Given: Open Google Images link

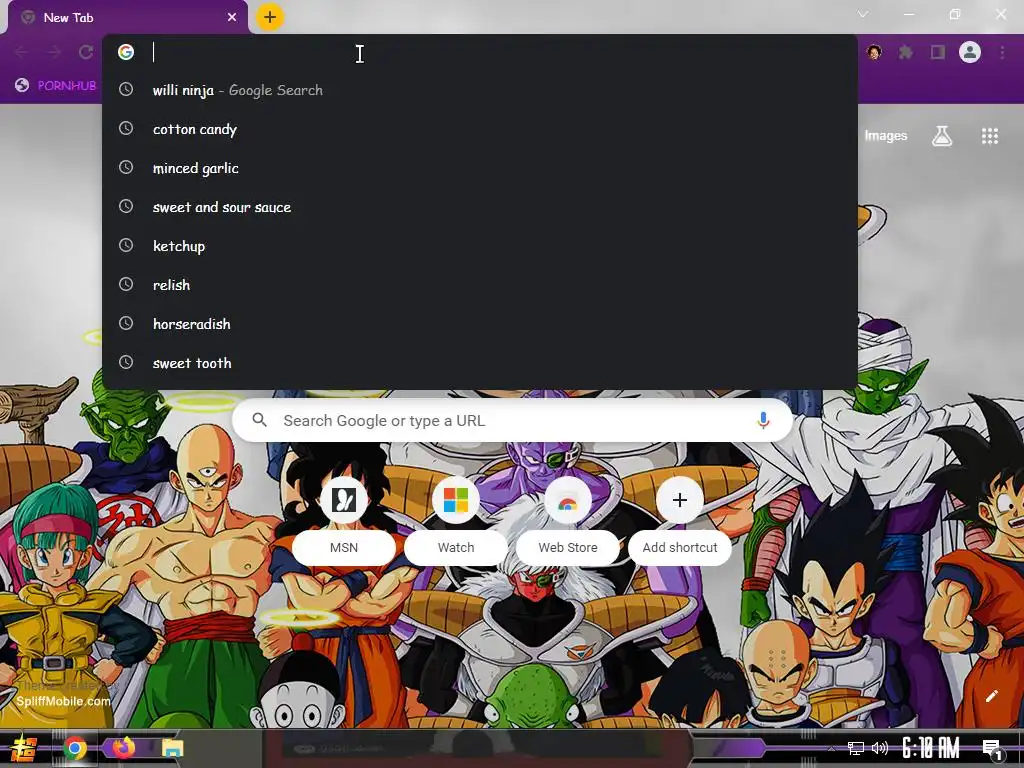Looking at the screenshot, I should (886, 136).
